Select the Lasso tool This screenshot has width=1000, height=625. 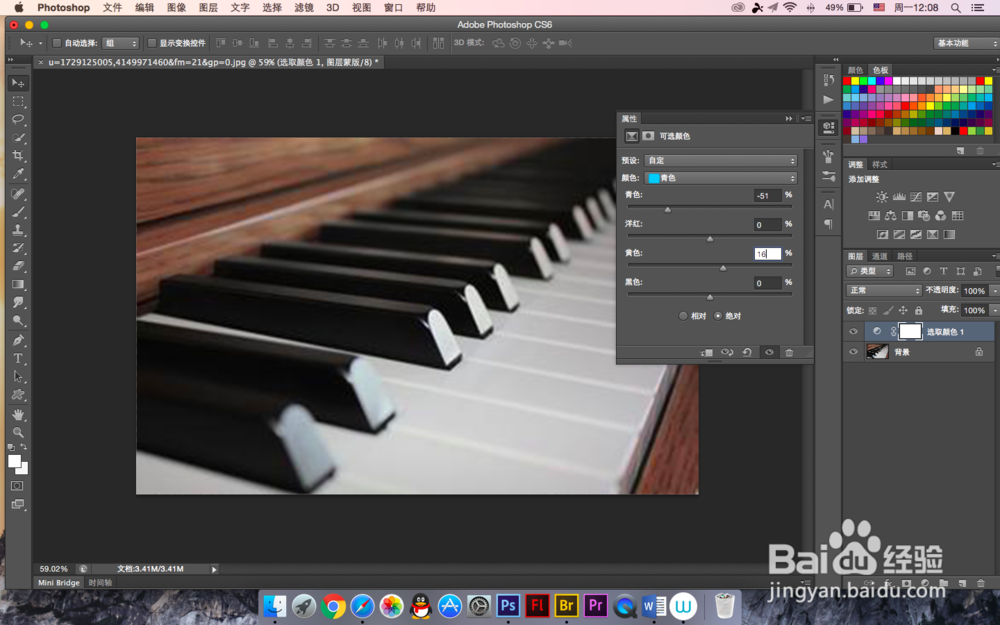tap(18, 119)
